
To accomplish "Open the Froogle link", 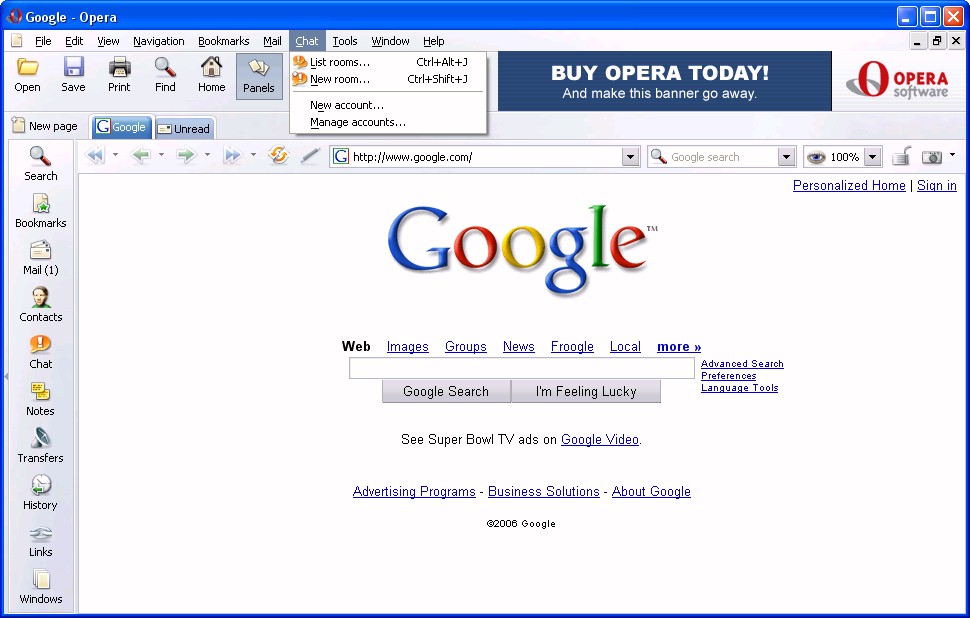I will coord(572,346).
